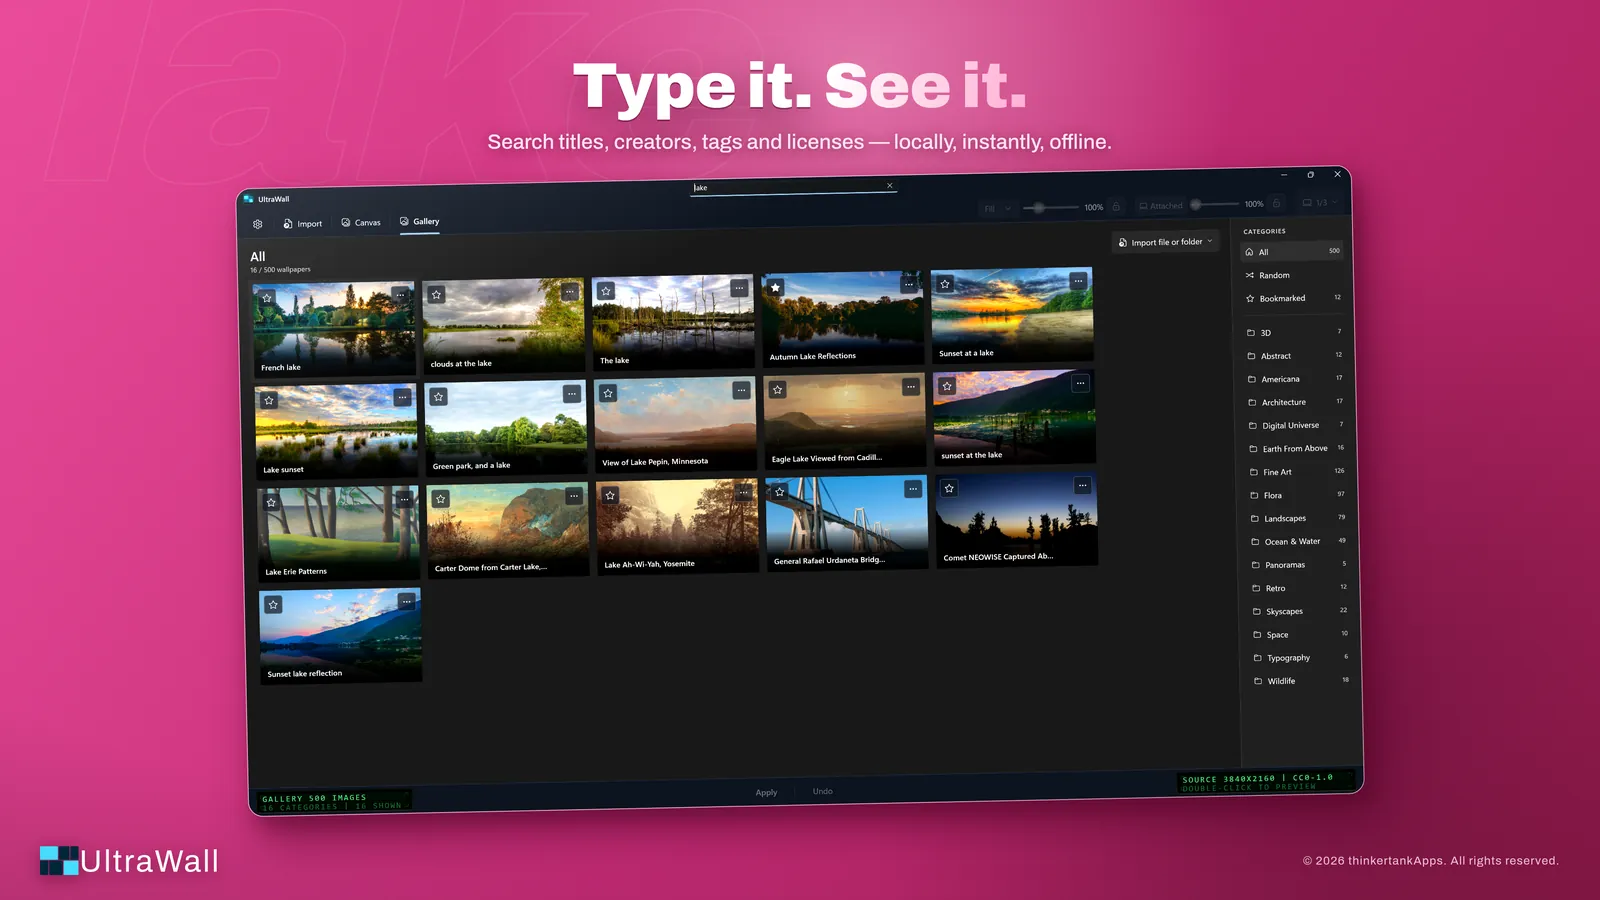
Task: Adjust the slider next to Attached
Action: [x=1214, y=204]
